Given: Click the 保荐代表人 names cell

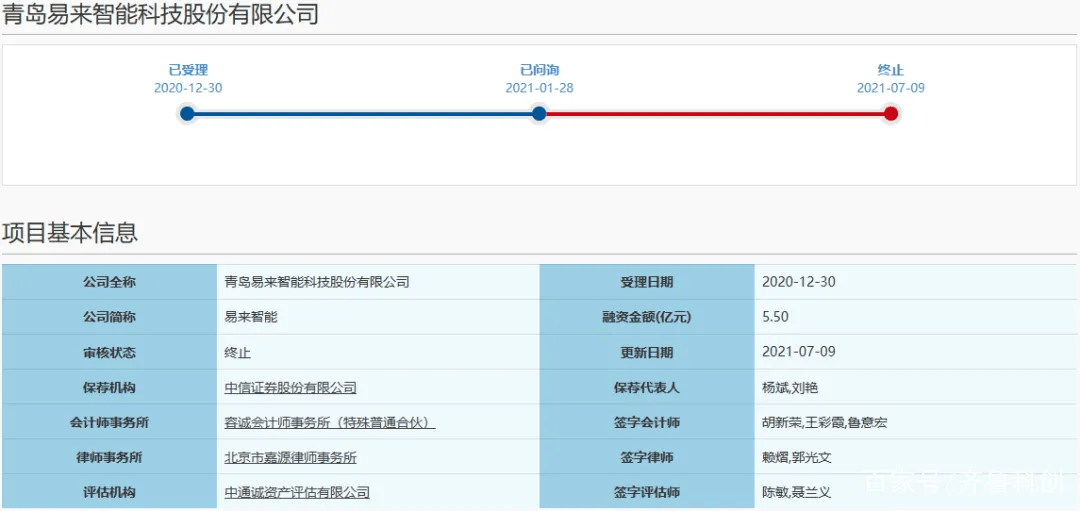Looking at the screenshot, I should click(790, 388).
